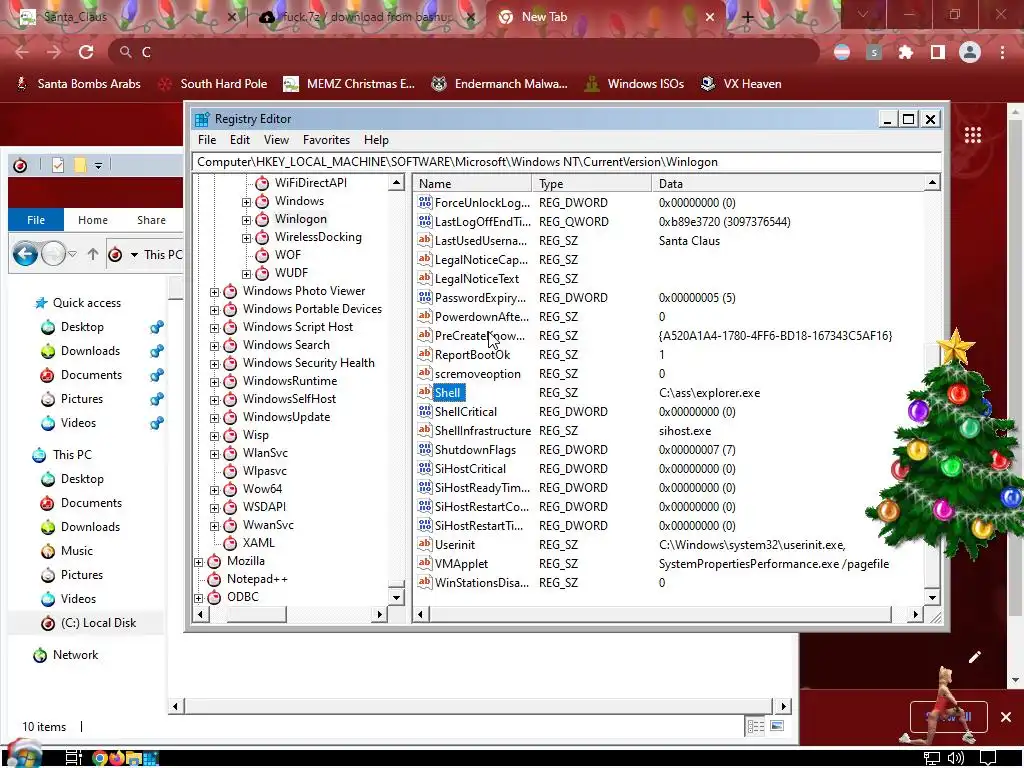Expand the WirelessDocking key
This screenshot has width=1024, height=768.
246,238
